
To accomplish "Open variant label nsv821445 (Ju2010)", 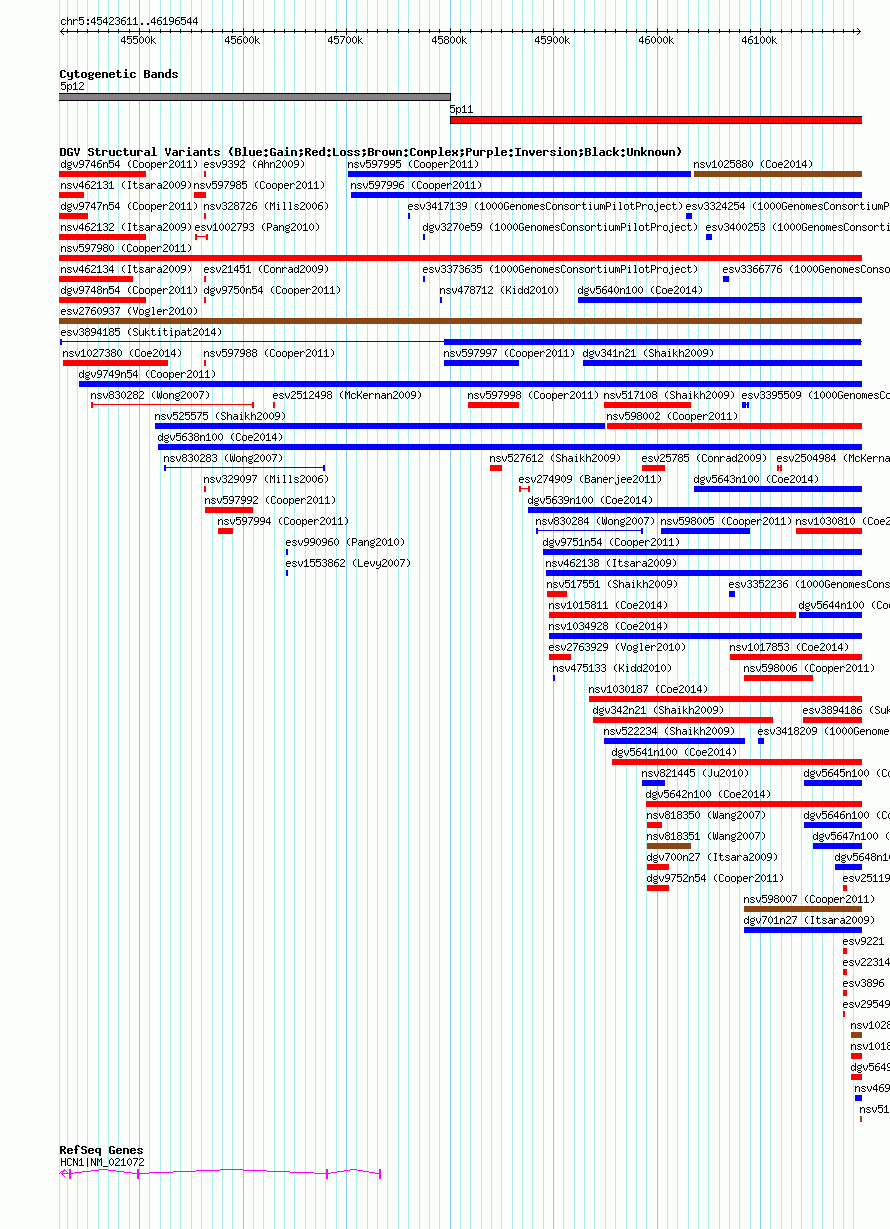I will pos(695,773).
